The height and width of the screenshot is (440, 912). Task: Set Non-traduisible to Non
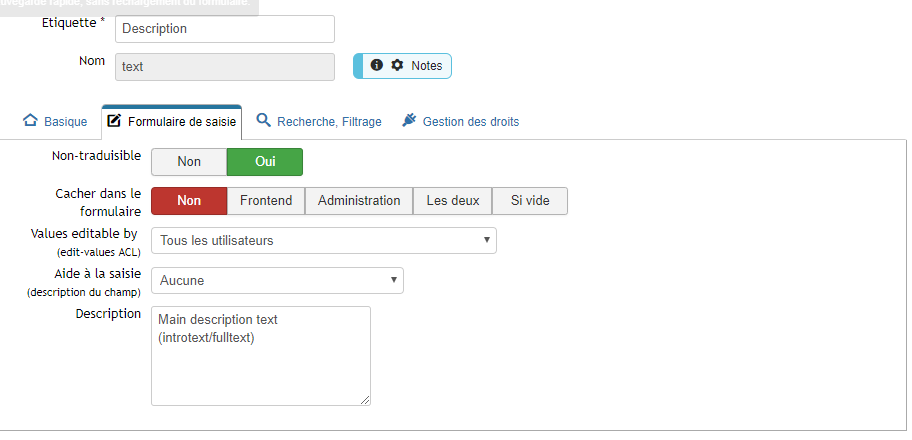(x=189, y=162)
